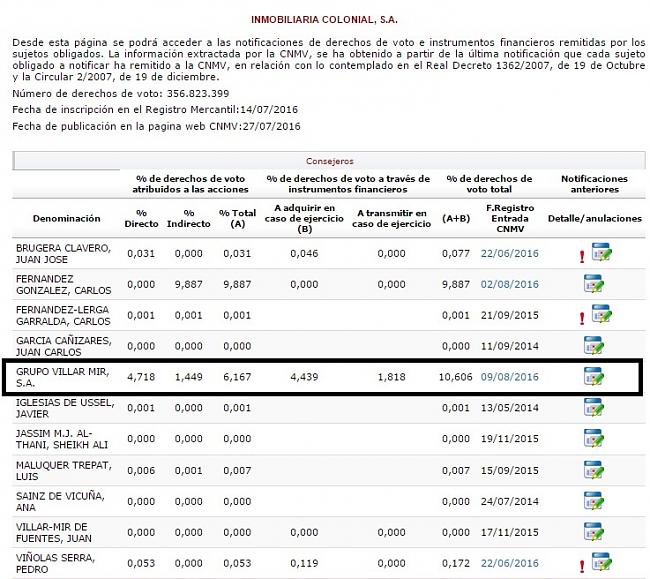Open 22/06/2016 date link for Brugera Clavero
Image resolution: width=650 pixels, height=579 pixels.
(x=510, y=253)
